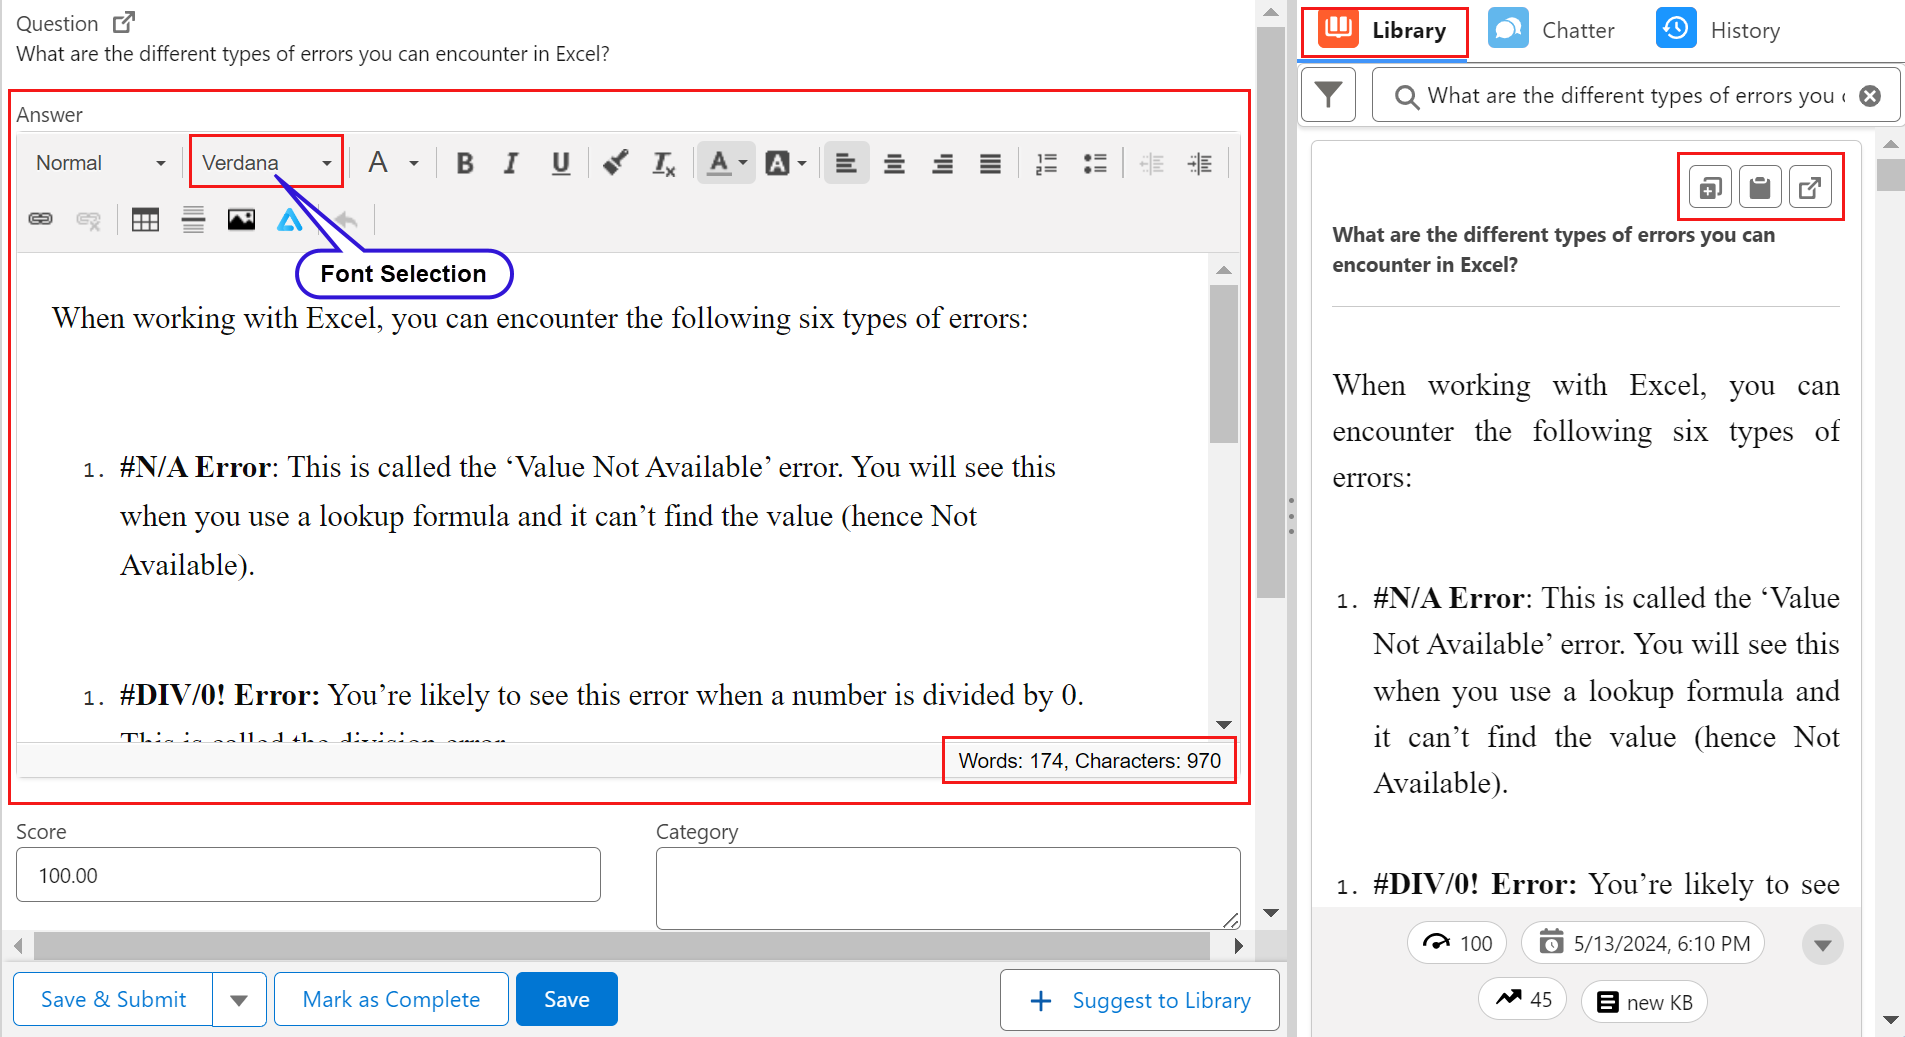Insert a numbered list
1905x1037 pixels.
pos(1047,163)
